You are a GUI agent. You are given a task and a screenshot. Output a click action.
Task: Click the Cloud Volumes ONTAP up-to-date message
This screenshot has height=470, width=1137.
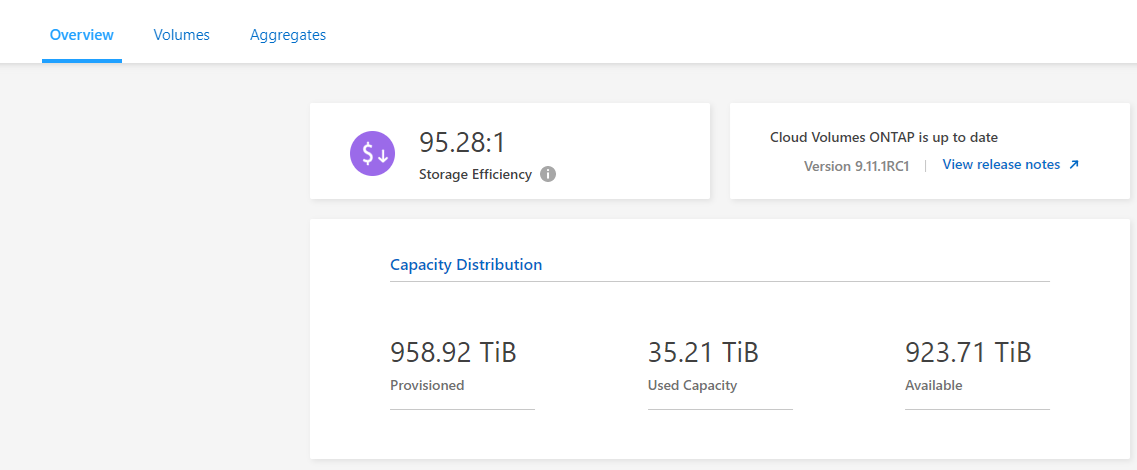point(884,137)
